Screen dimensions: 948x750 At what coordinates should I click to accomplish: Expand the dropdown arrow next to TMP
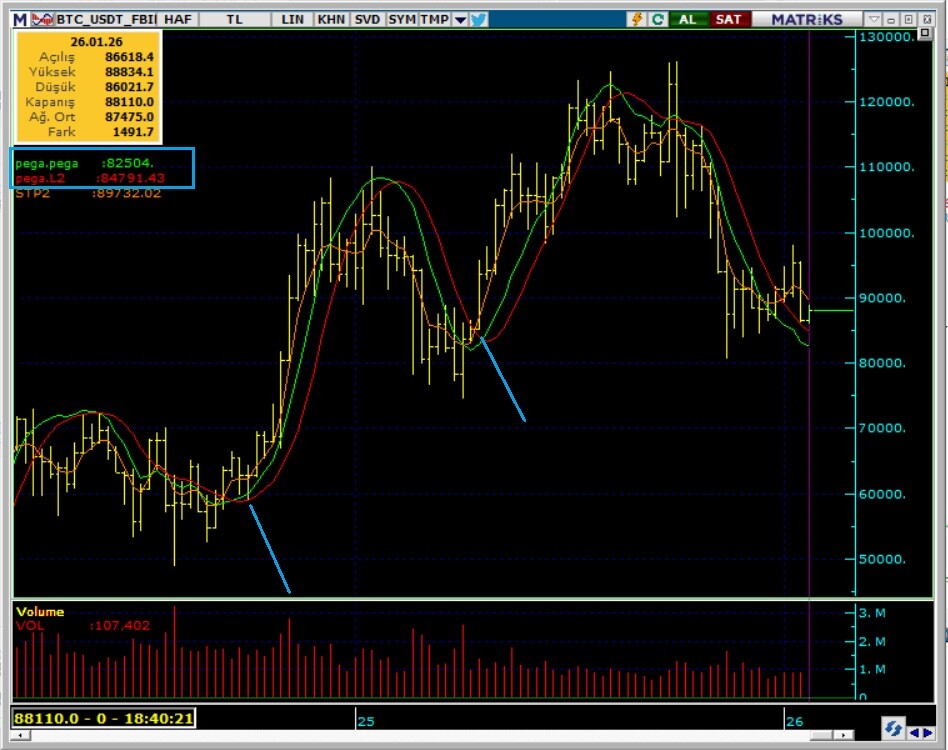(x=459, y=19)
